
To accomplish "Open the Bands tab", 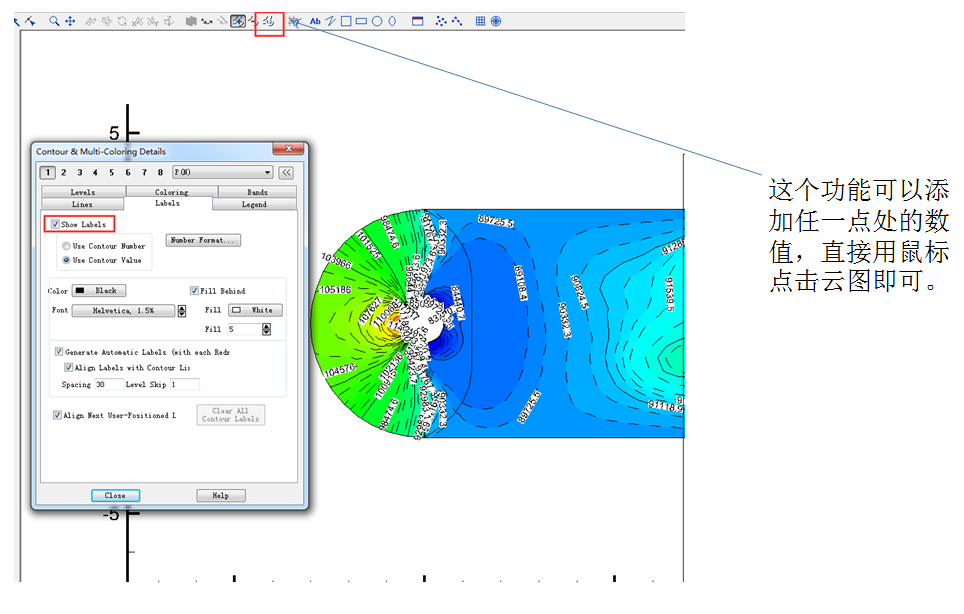I will point(257,192).
